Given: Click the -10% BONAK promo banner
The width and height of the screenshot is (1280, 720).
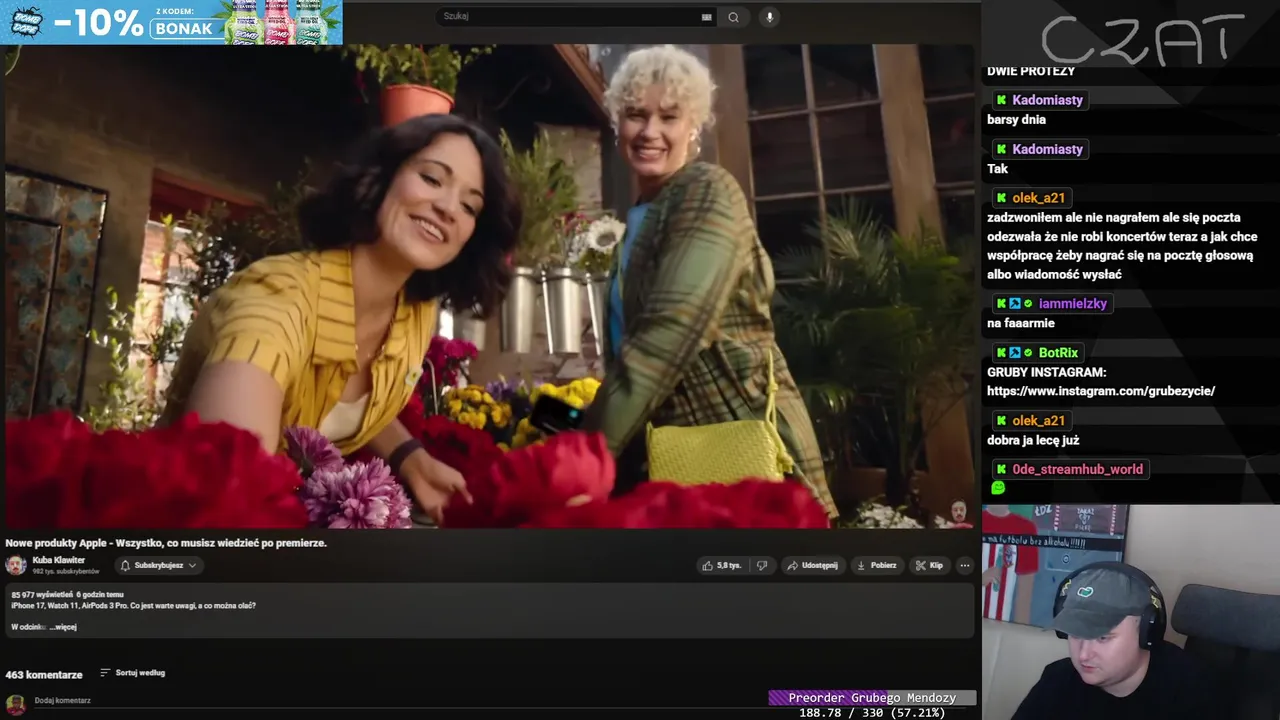Looking at the screenshot, I should pyautogui.click(x=171, y=22).
